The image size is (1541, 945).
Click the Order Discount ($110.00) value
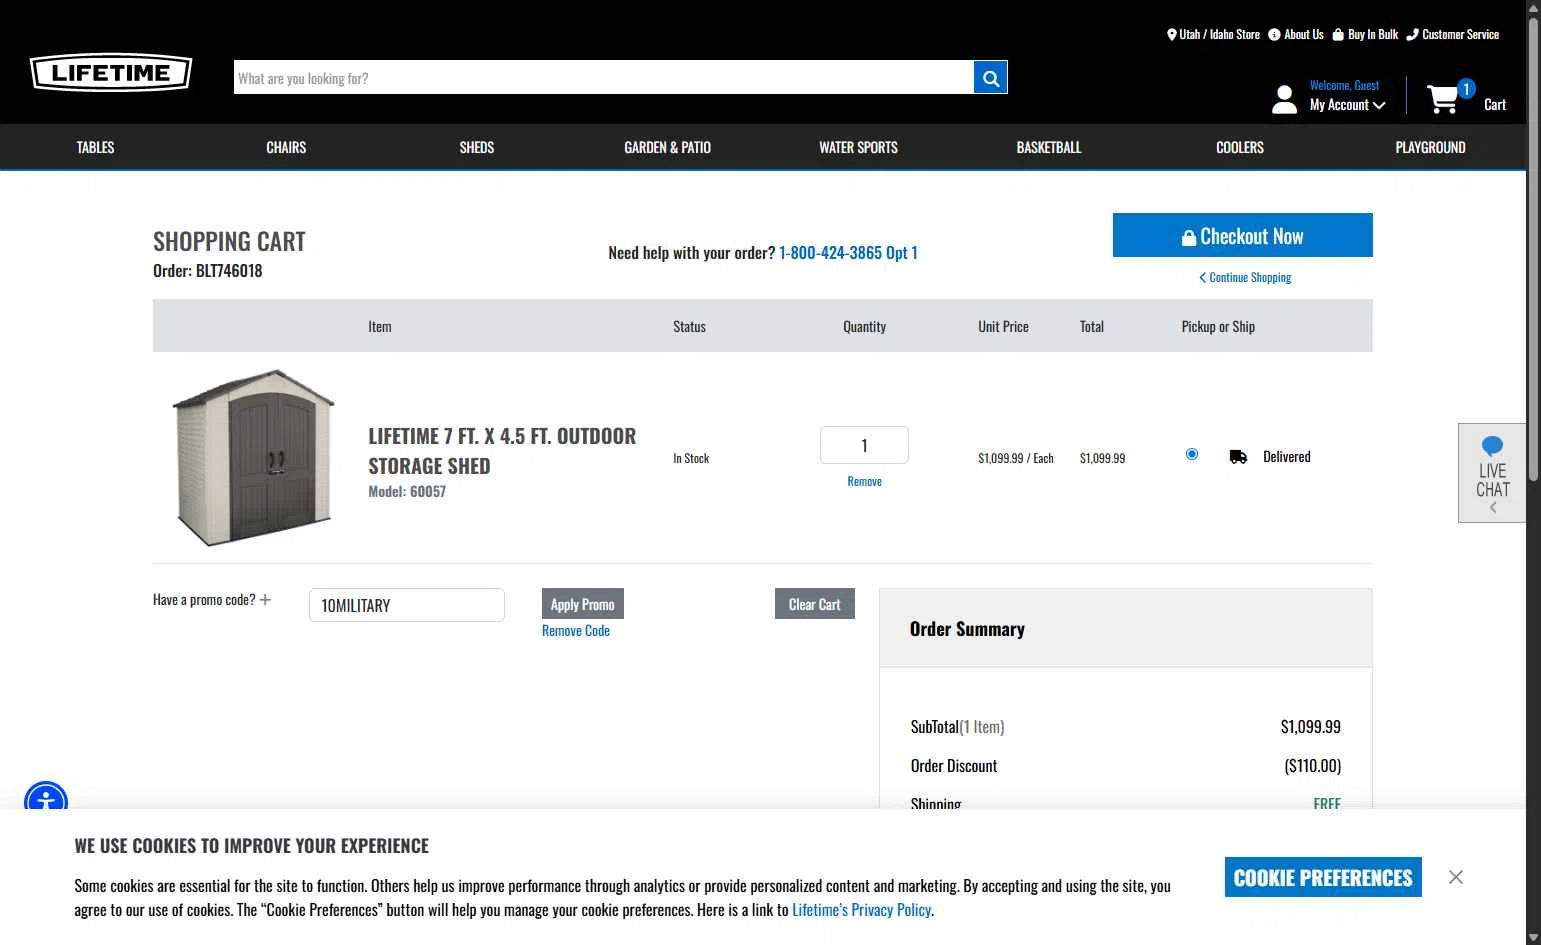click(1313, 766)
